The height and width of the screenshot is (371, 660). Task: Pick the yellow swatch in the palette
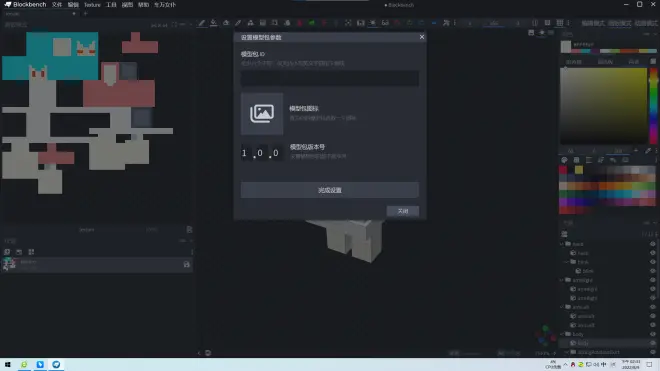[x=579, y=170]
